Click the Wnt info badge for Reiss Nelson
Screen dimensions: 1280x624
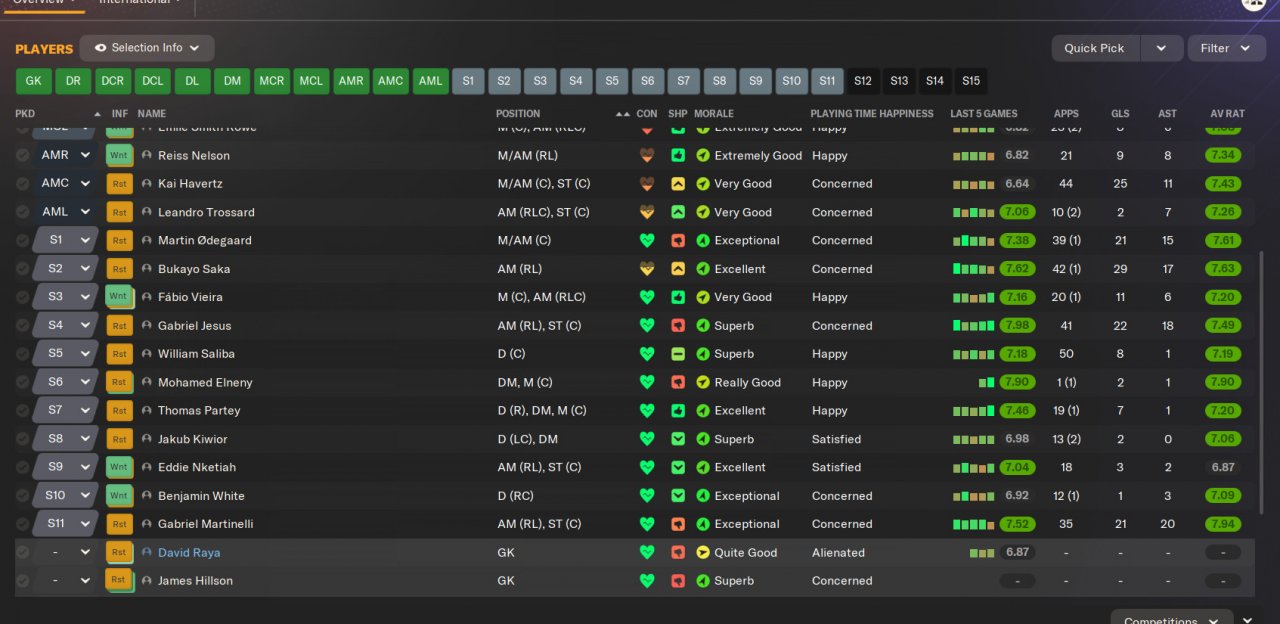point(119,155)
